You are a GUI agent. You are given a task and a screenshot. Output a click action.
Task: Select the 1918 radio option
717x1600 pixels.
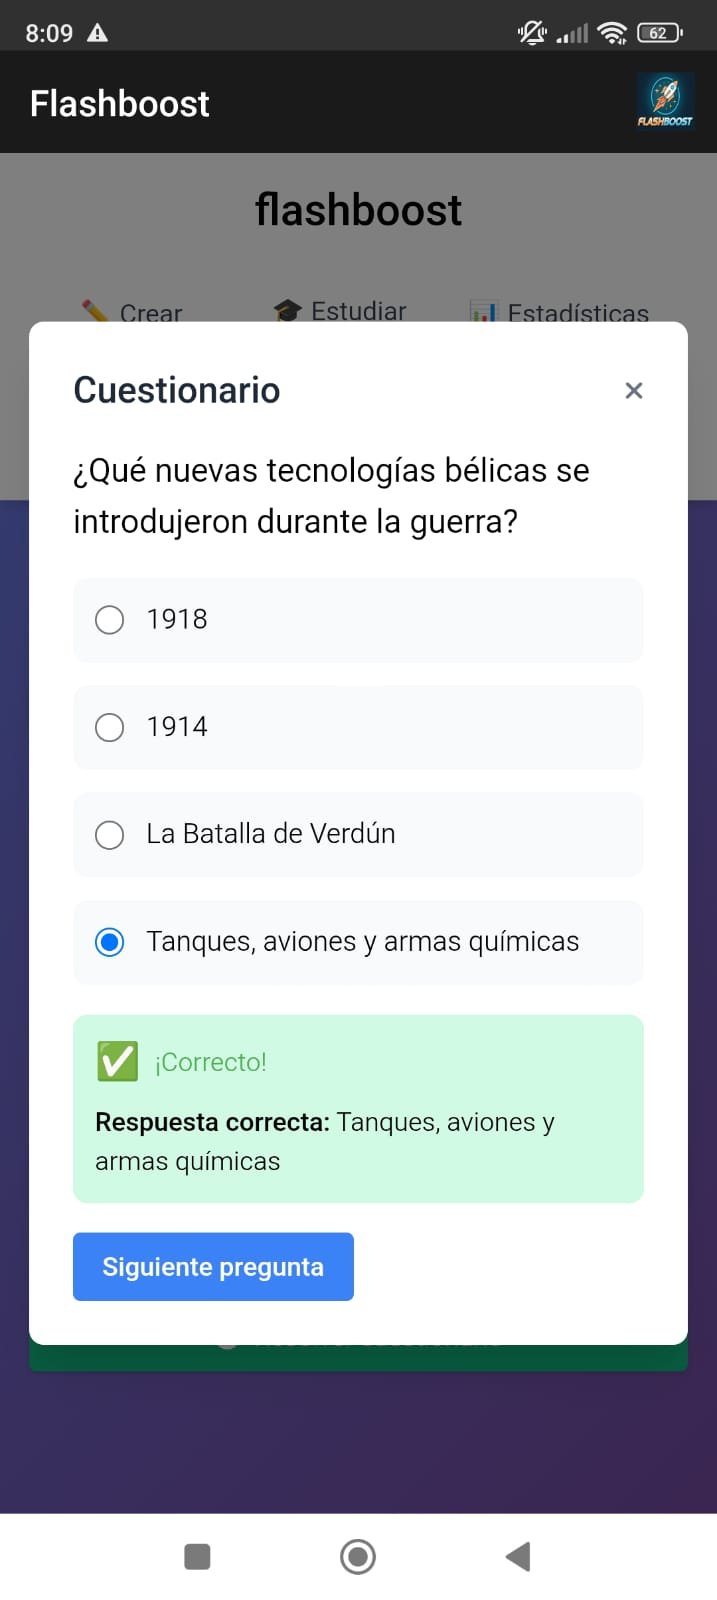tap(358, 620)
